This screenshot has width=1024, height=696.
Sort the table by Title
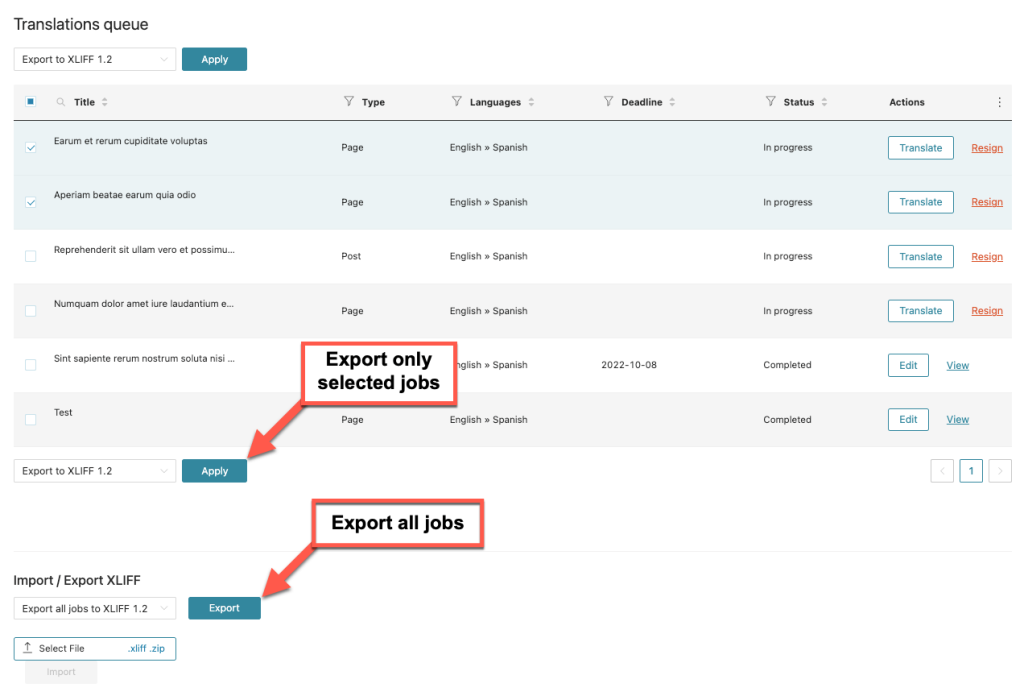pyautogui.click(x=102, y=101)
